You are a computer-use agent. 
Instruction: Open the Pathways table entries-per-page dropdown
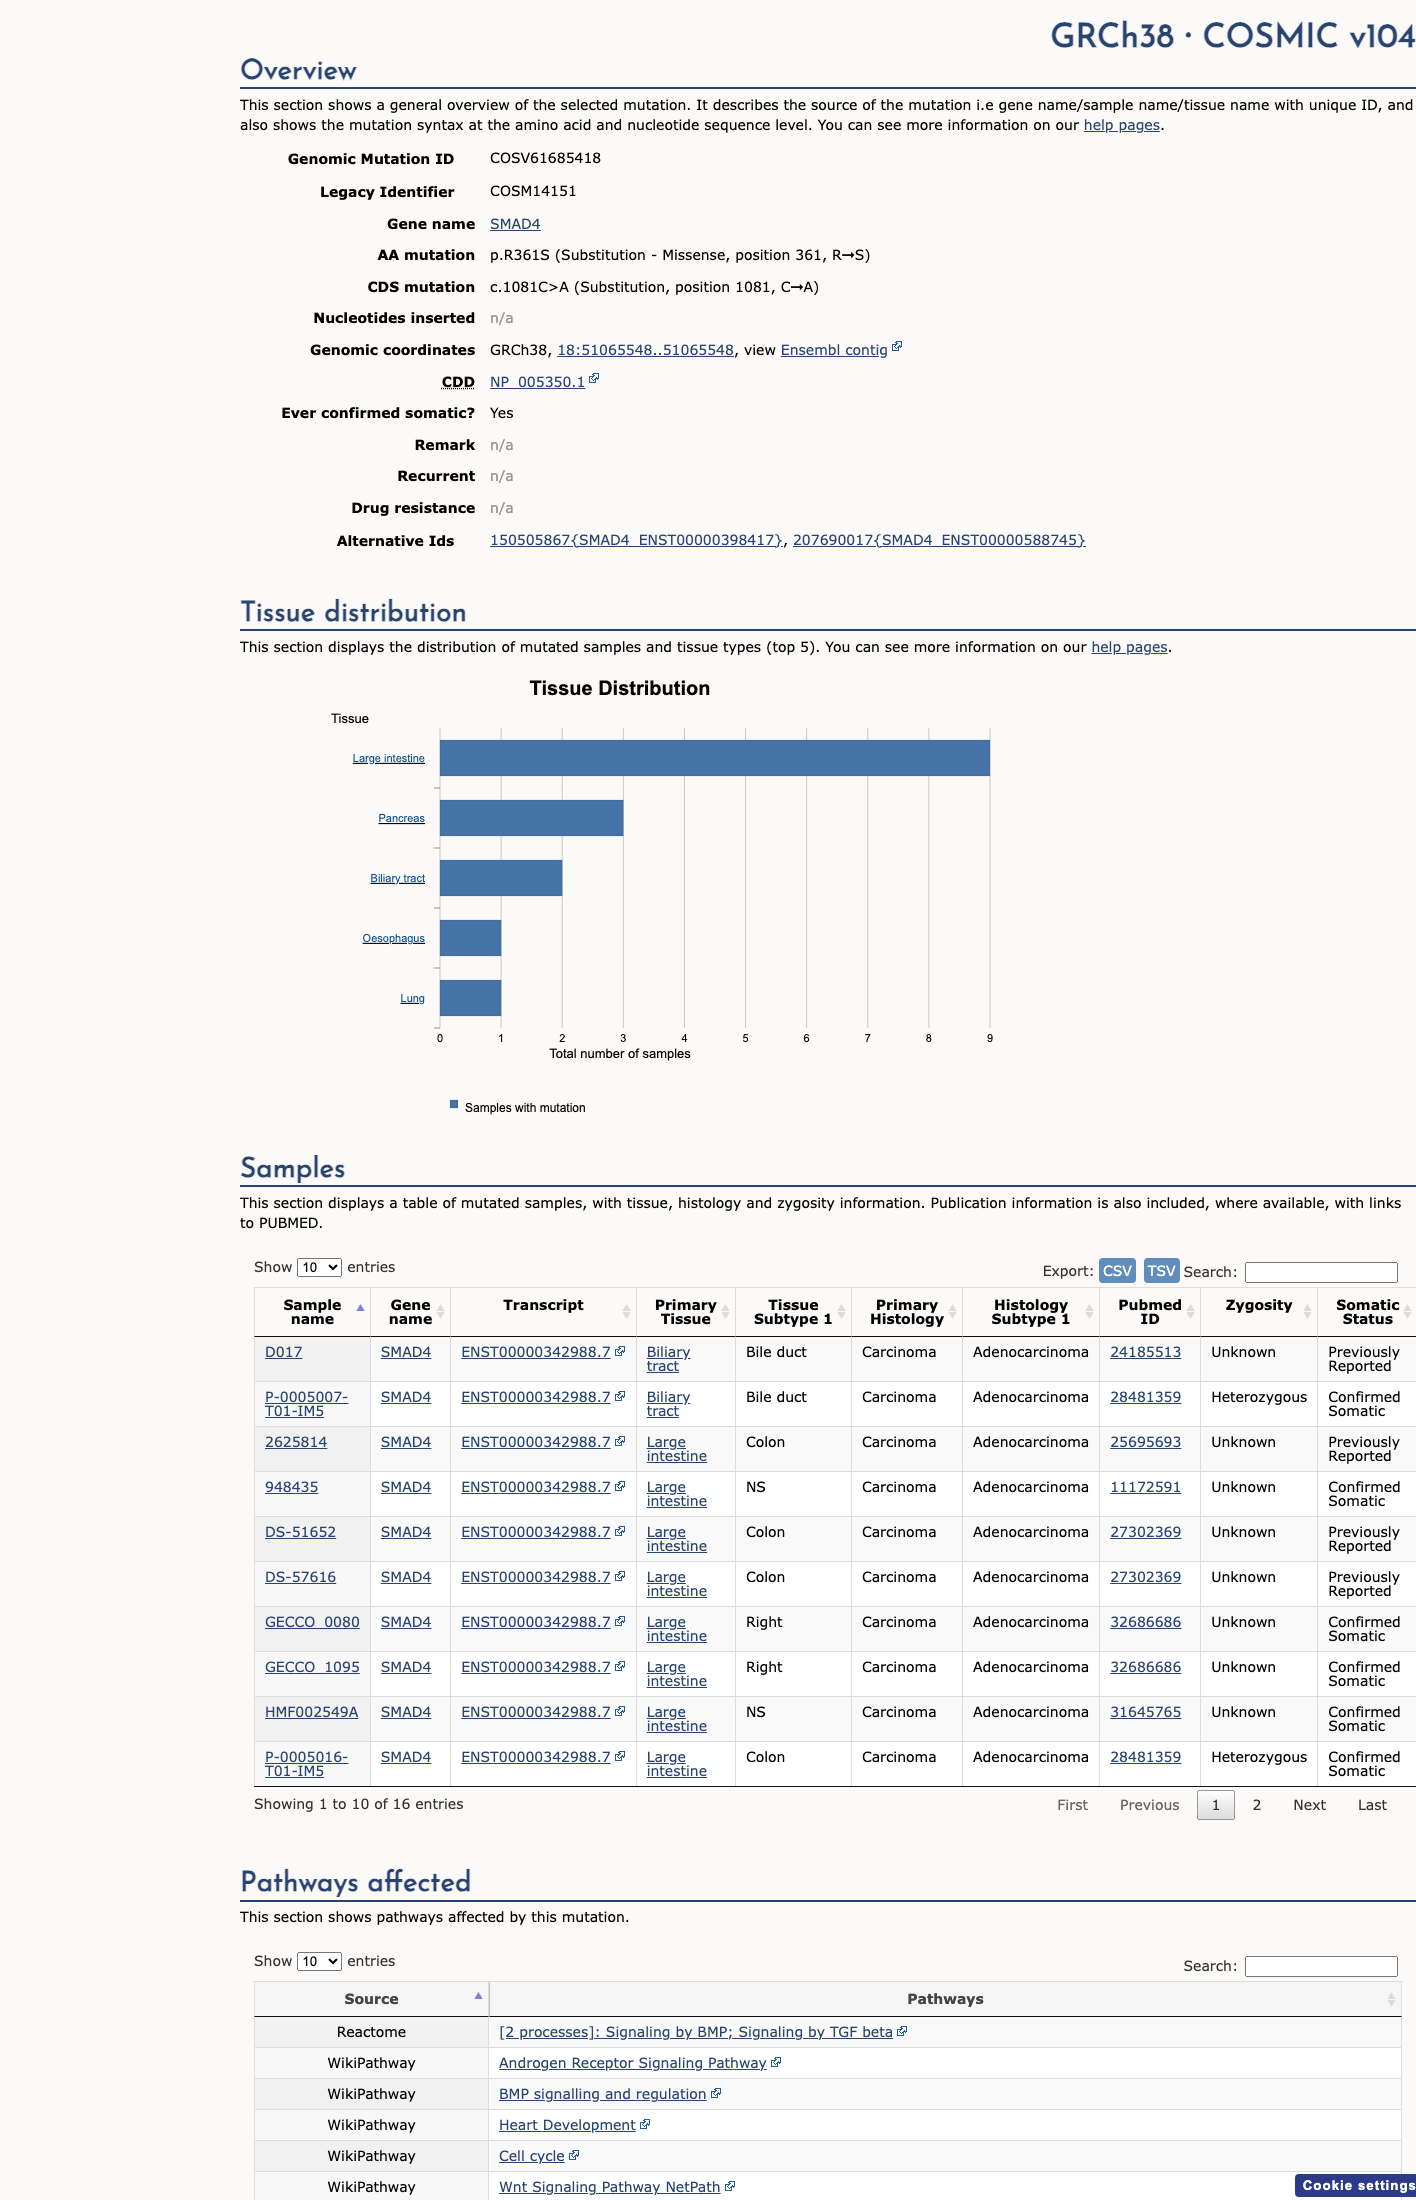319,1961
